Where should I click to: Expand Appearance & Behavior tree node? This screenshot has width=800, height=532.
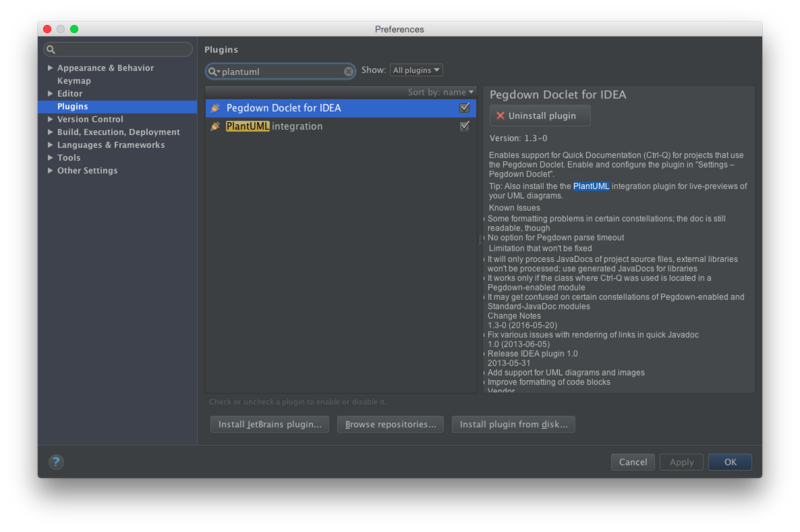coord(50,68)
